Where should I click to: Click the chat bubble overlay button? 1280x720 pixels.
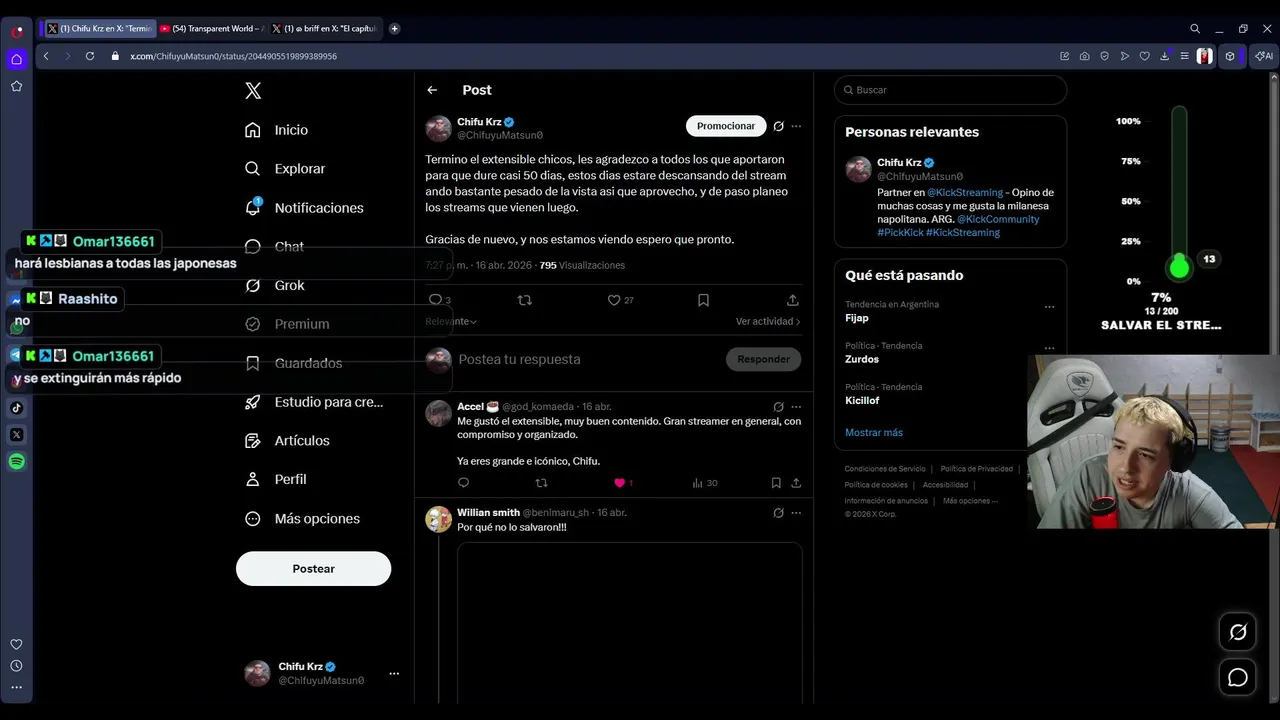coord(1238,678)
